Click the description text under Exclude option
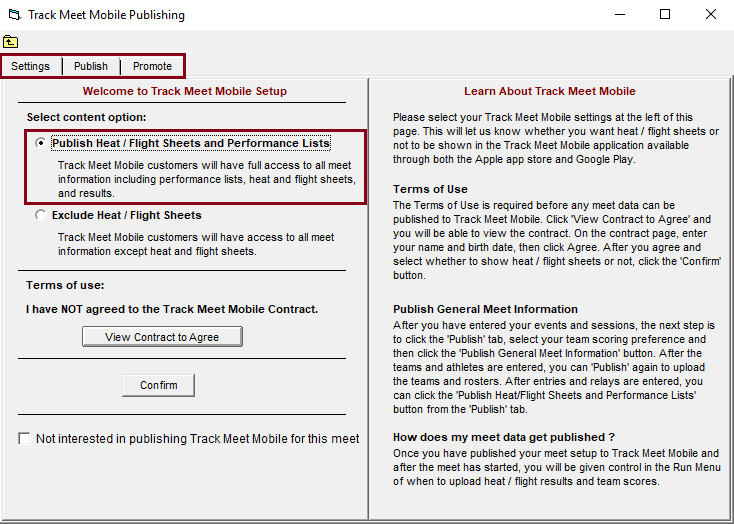 tap(196, 244)
